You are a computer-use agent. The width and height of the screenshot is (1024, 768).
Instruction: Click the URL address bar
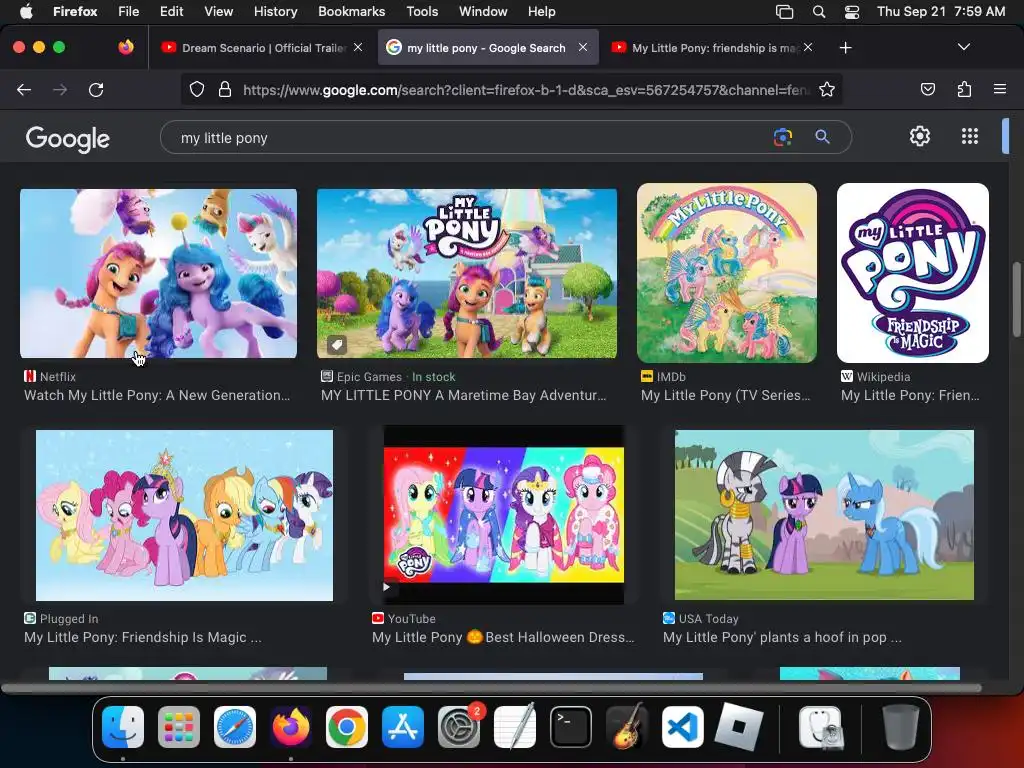526,89
